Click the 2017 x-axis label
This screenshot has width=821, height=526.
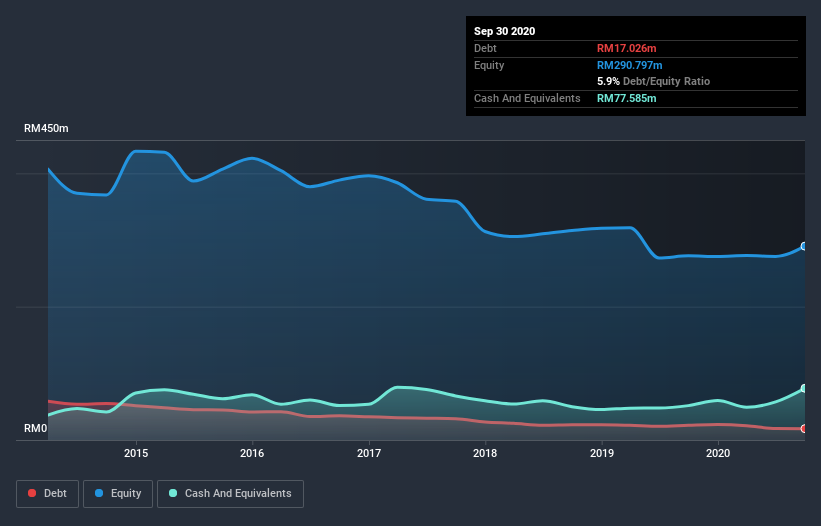[x=369, y=453]
